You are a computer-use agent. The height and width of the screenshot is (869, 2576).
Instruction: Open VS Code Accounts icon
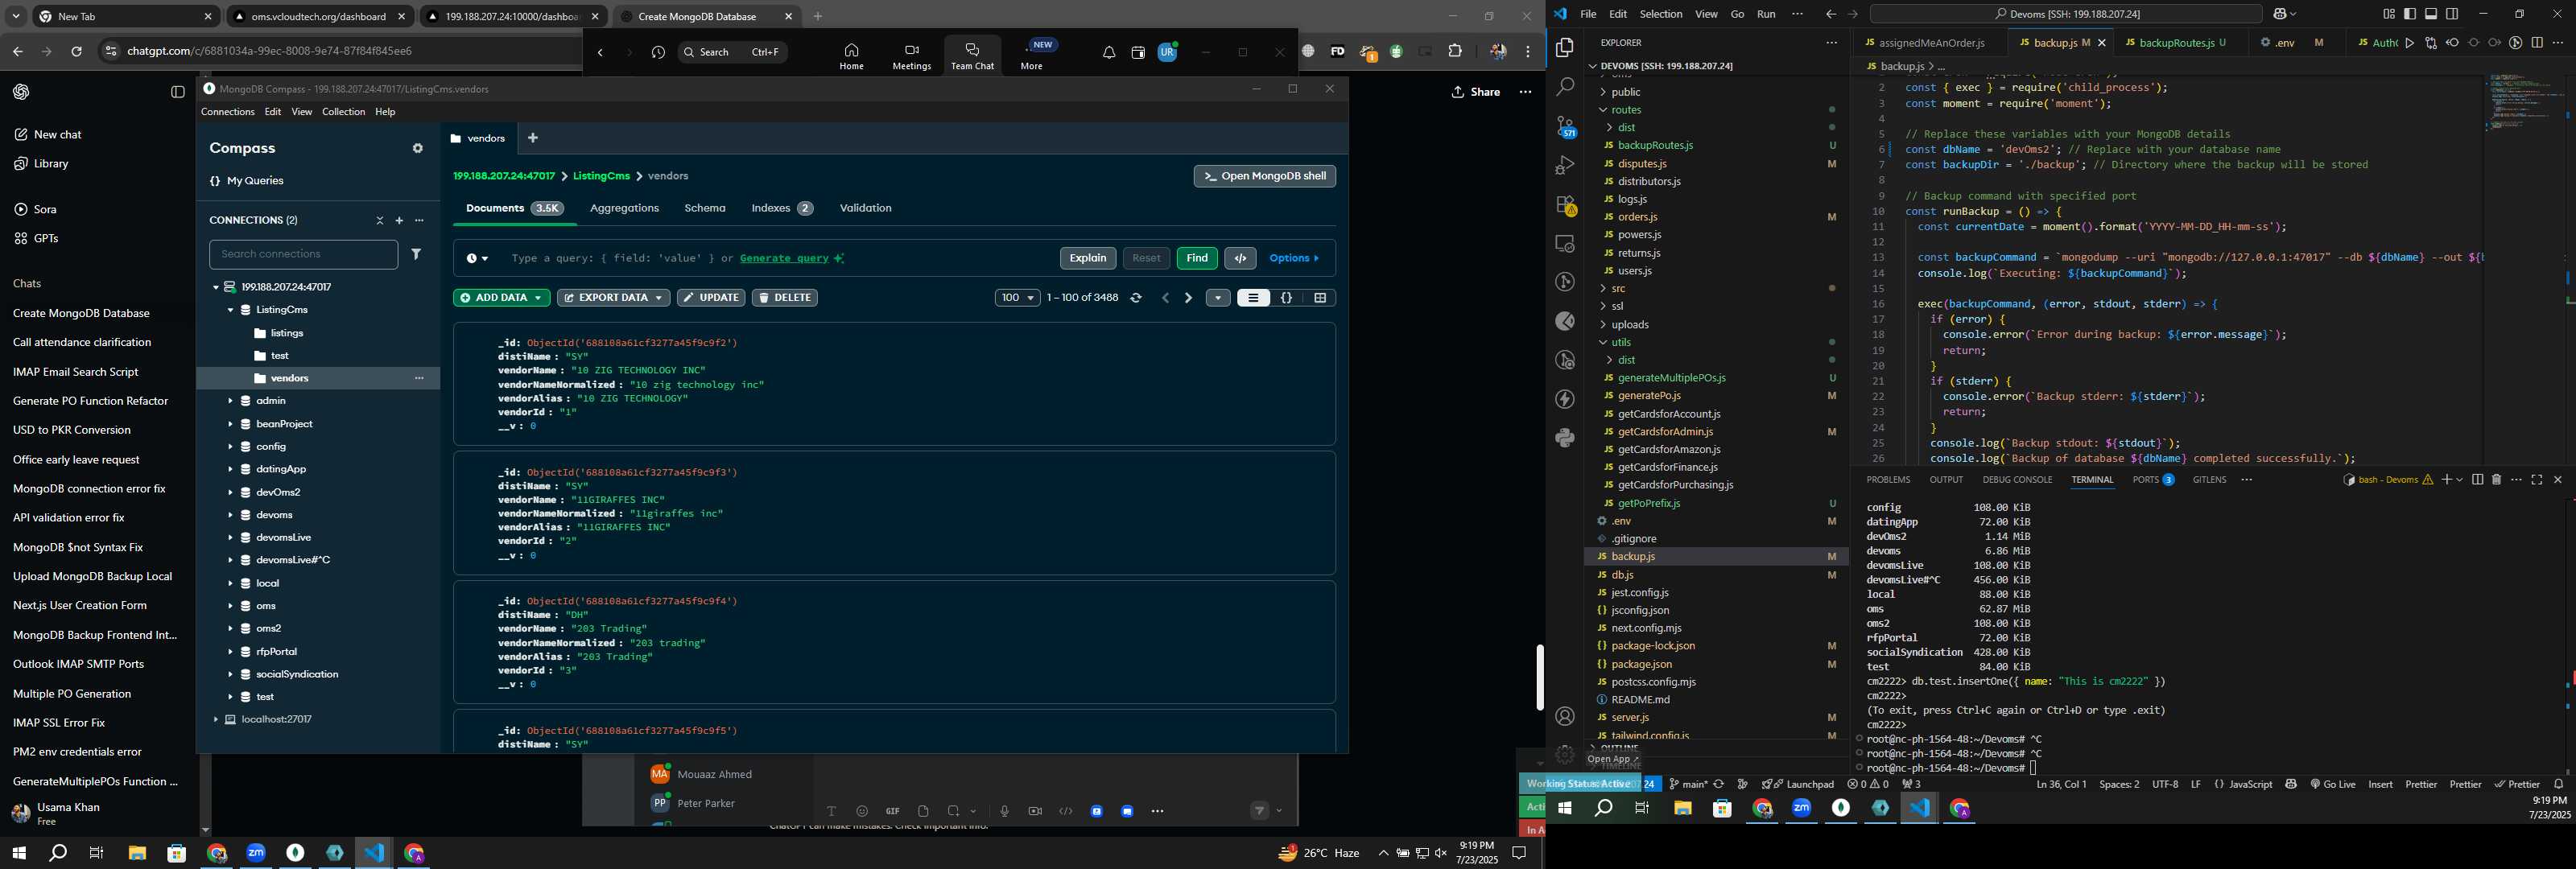[x=1565, y=716]
